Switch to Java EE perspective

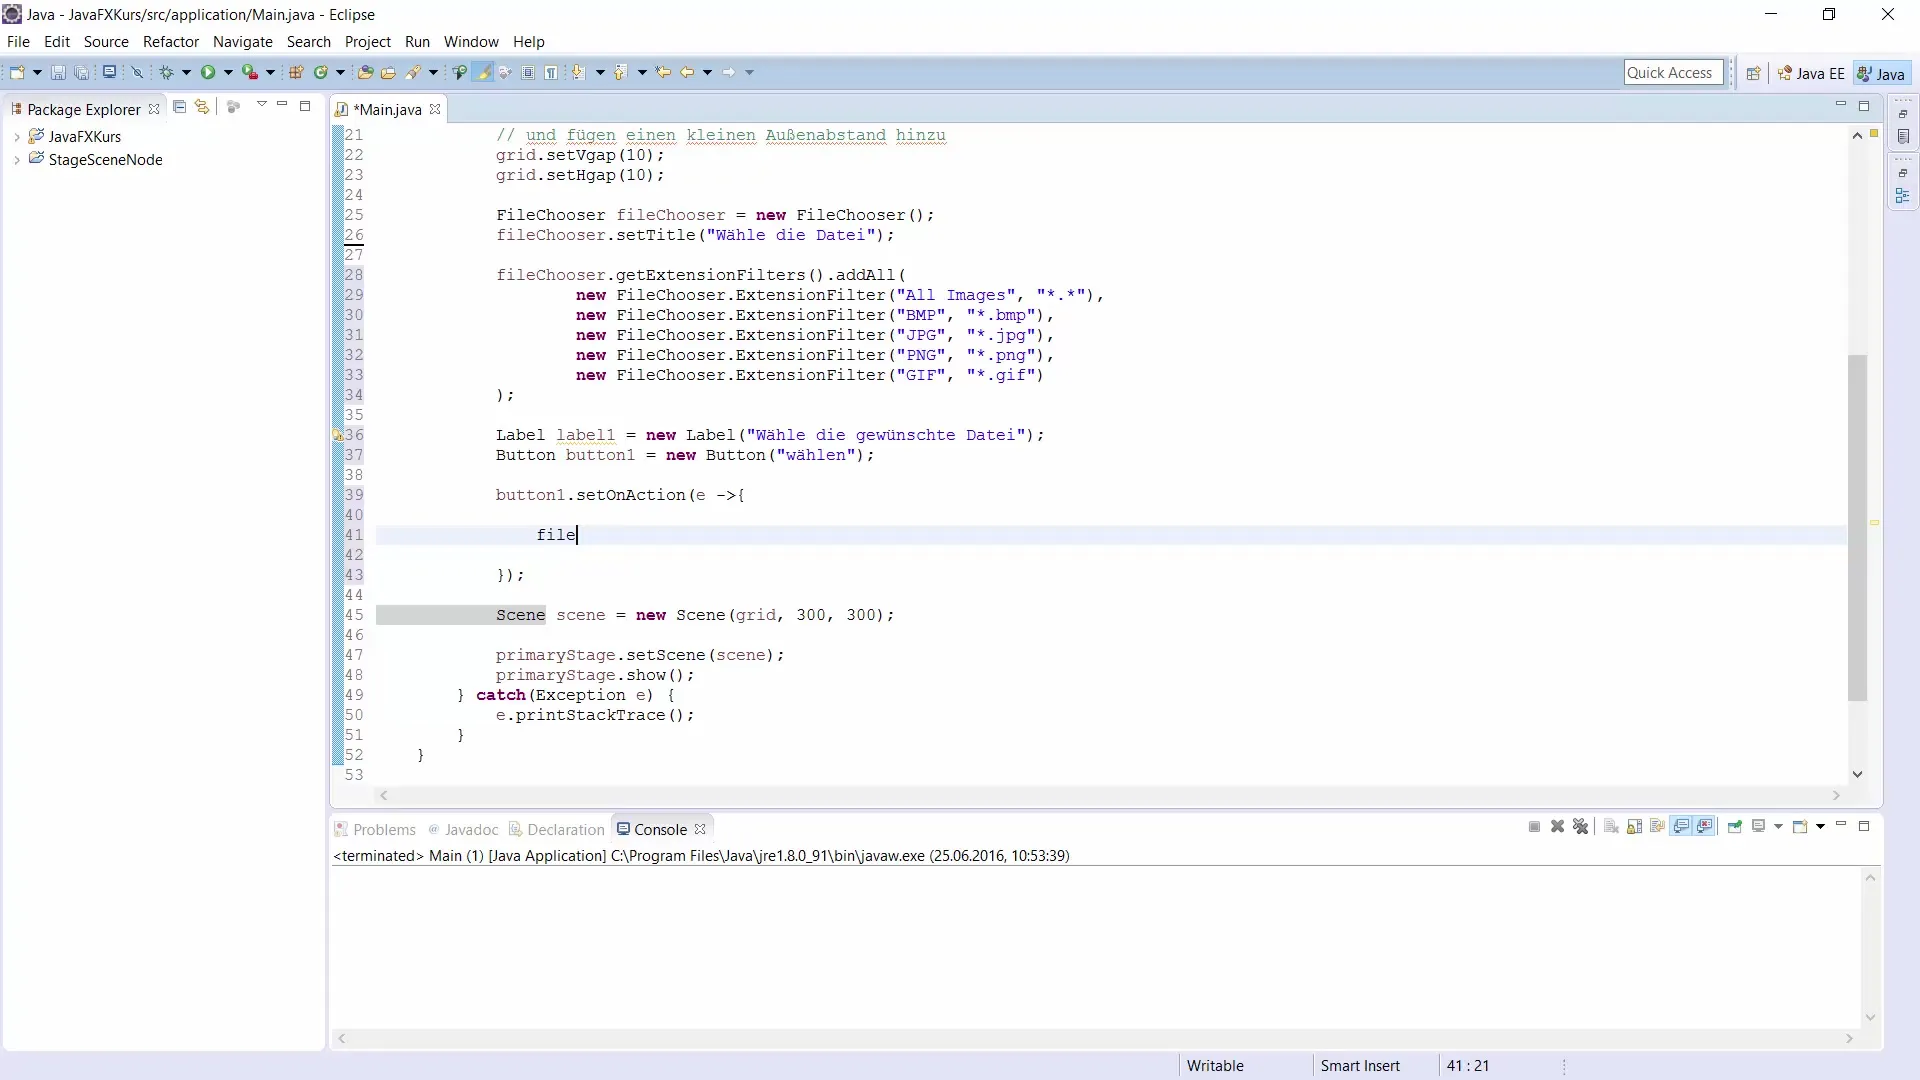[x=1812, y=74]
